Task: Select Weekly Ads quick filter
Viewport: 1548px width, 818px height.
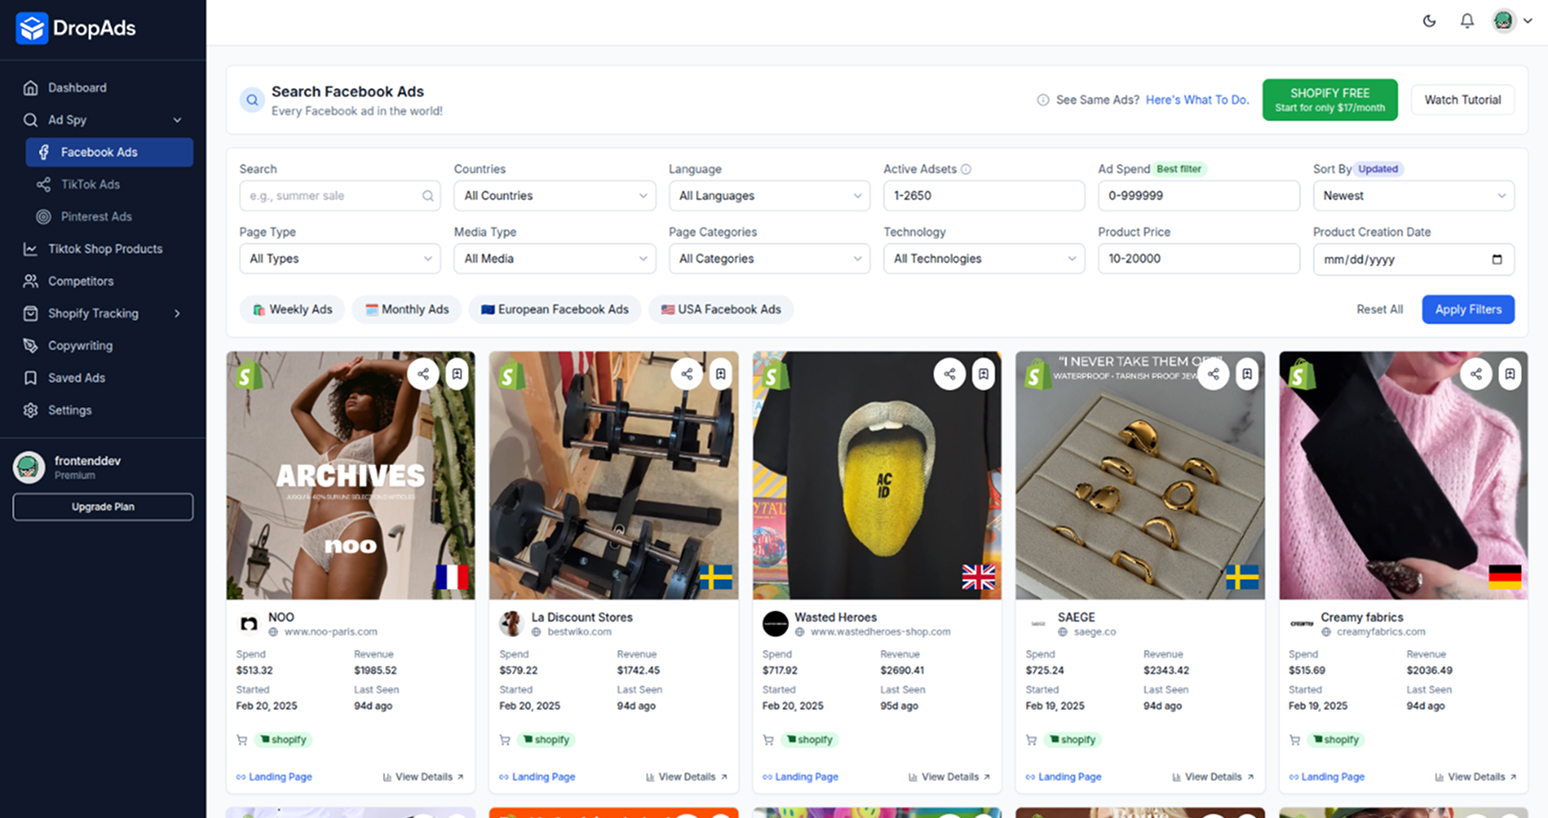Action: tap(292, 309)
